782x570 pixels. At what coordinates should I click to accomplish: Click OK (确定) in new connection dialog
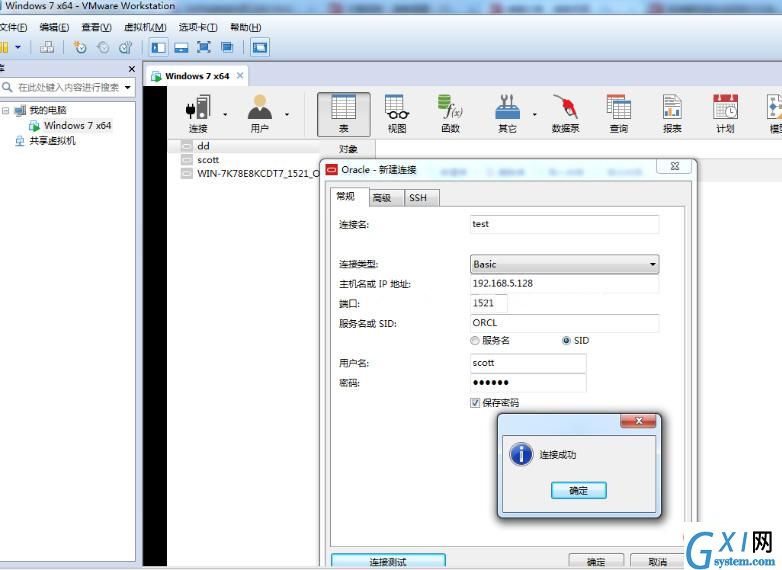pos(595,561)
